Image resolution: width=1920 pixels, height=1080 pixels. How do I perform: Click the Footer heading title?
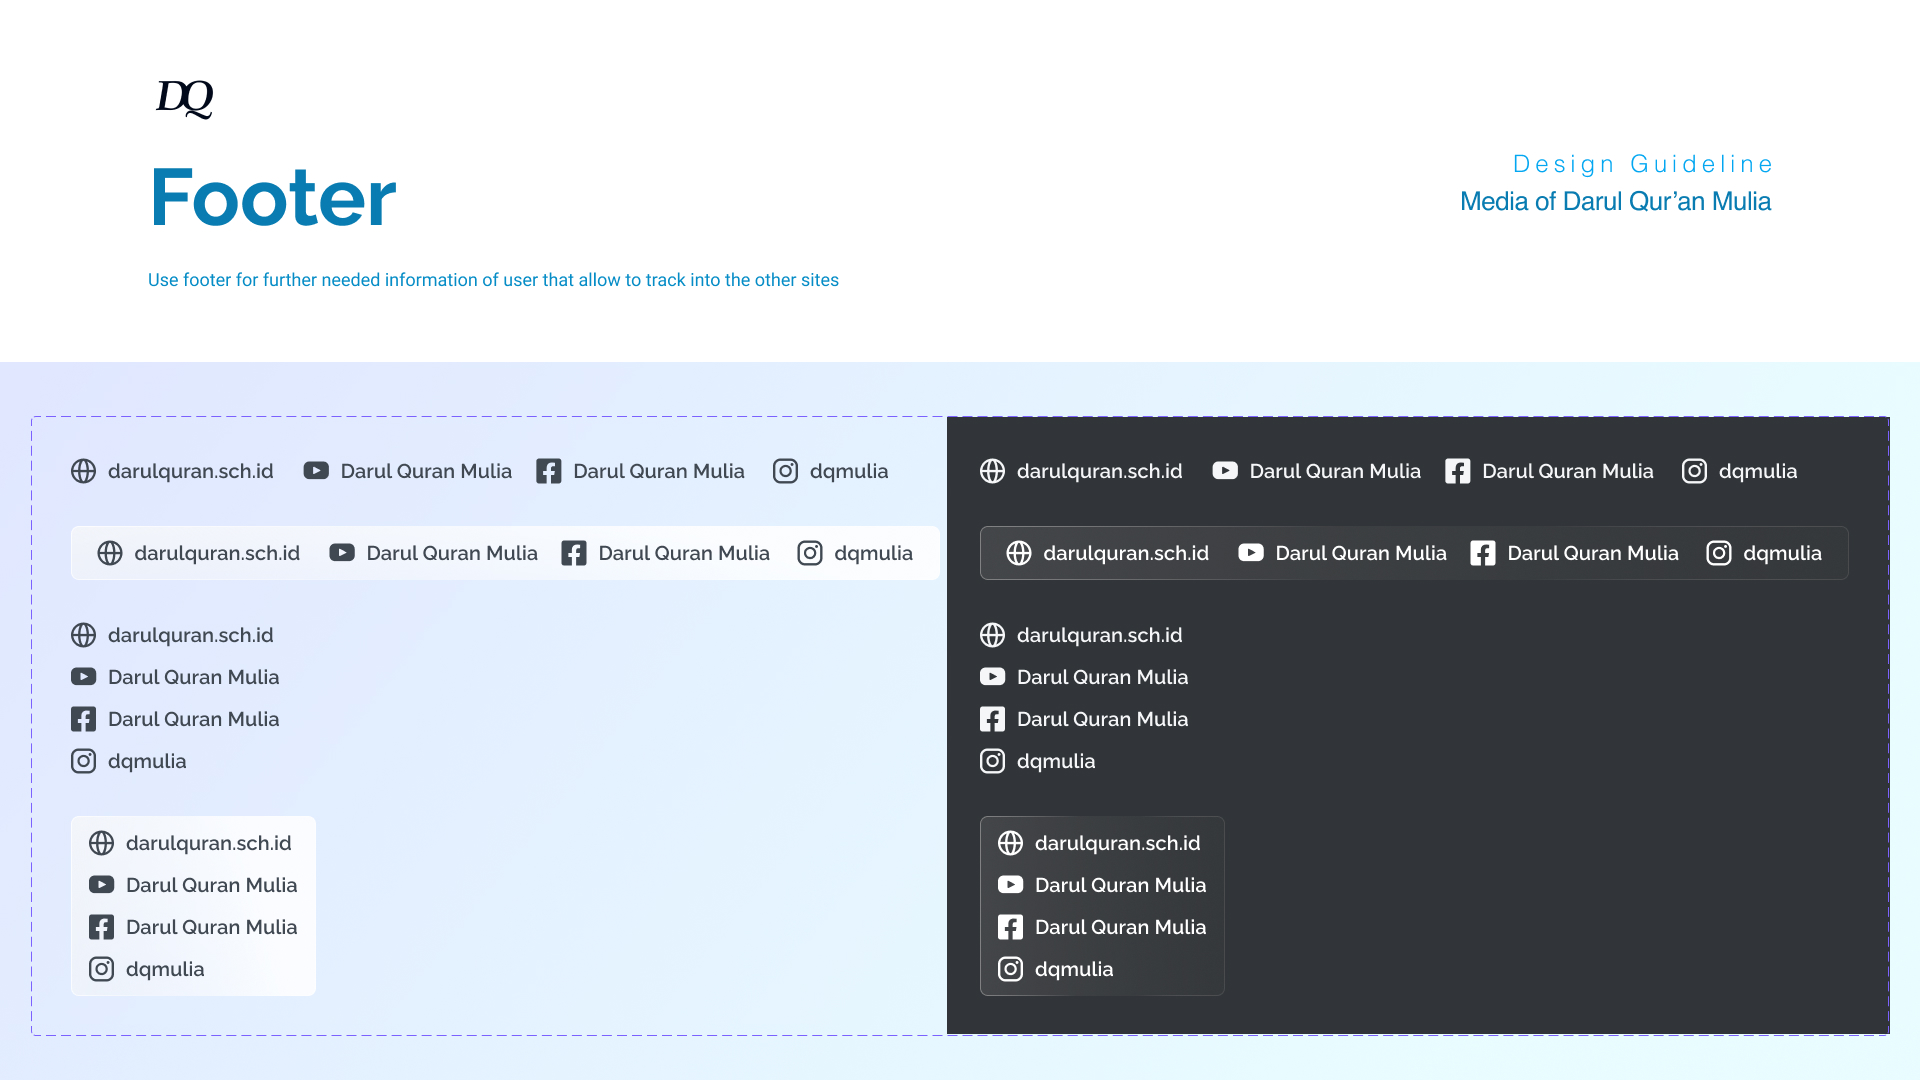pos(273,198)
